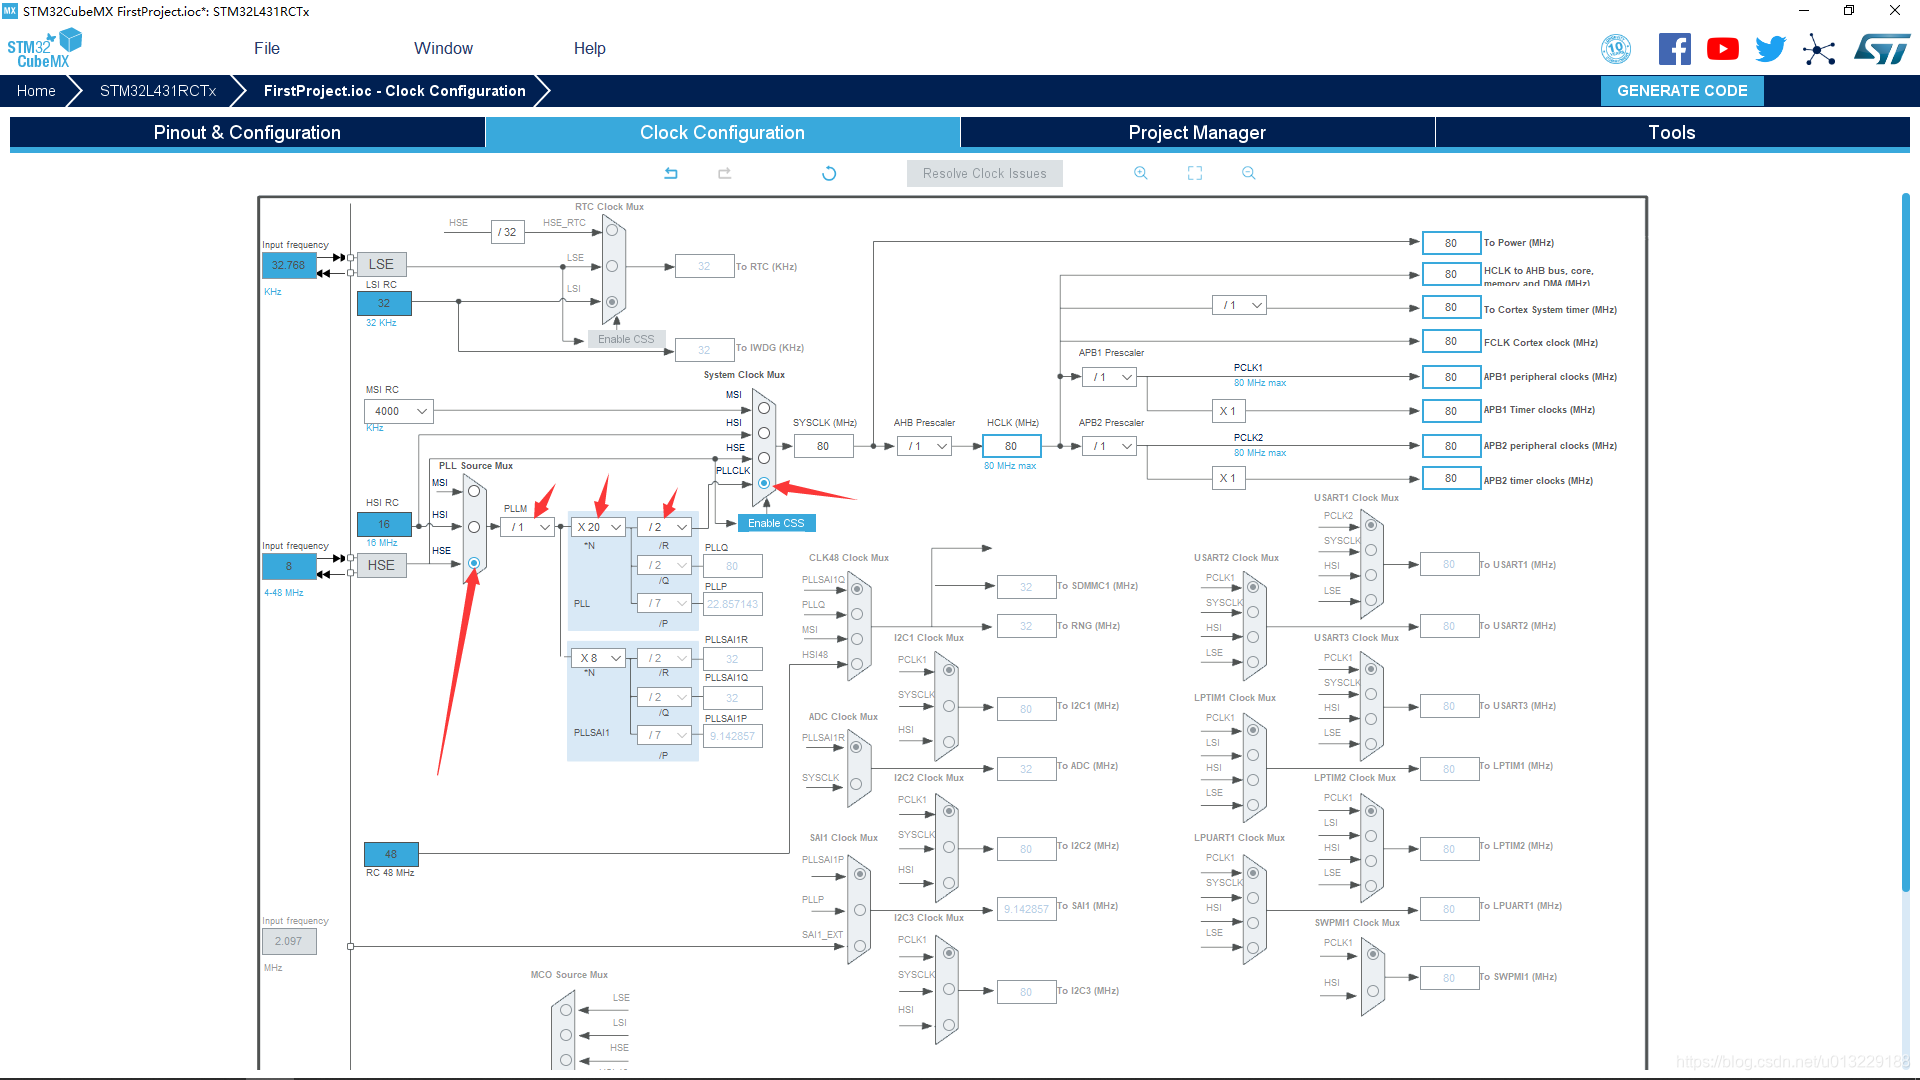Click the ST logo icon

tap(1882, 49)
